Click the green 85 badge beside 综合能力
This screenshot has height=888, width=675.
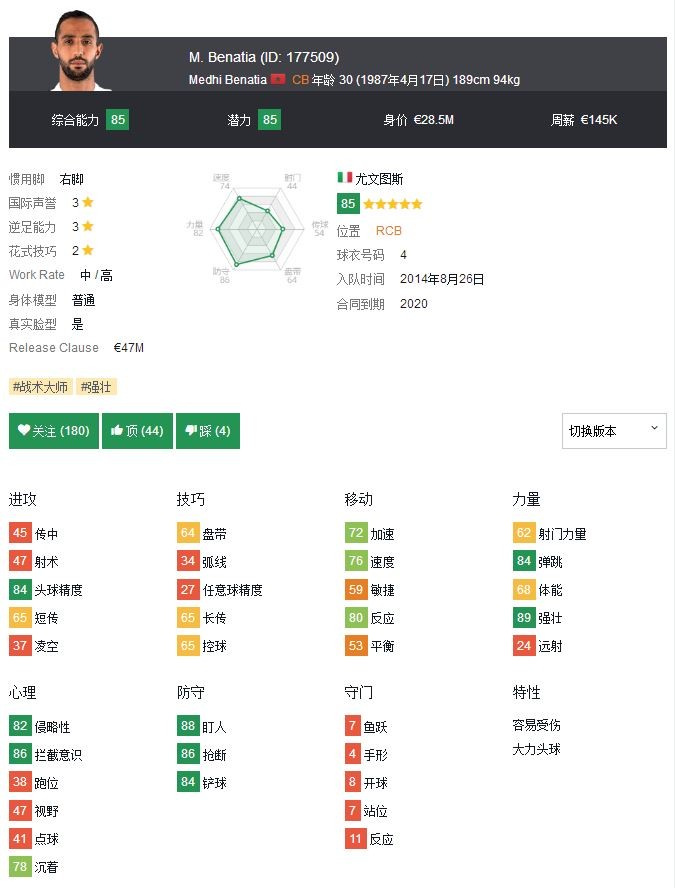(117, 120)
